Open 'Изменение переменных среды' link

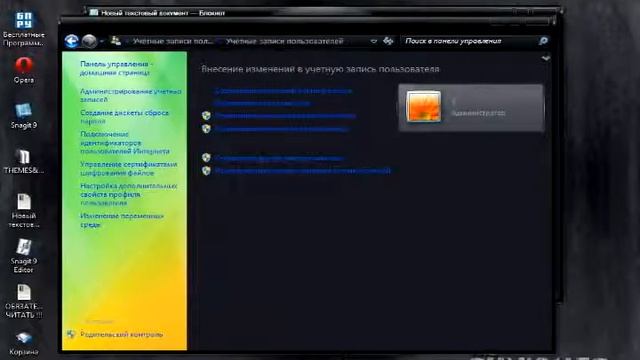122,220
